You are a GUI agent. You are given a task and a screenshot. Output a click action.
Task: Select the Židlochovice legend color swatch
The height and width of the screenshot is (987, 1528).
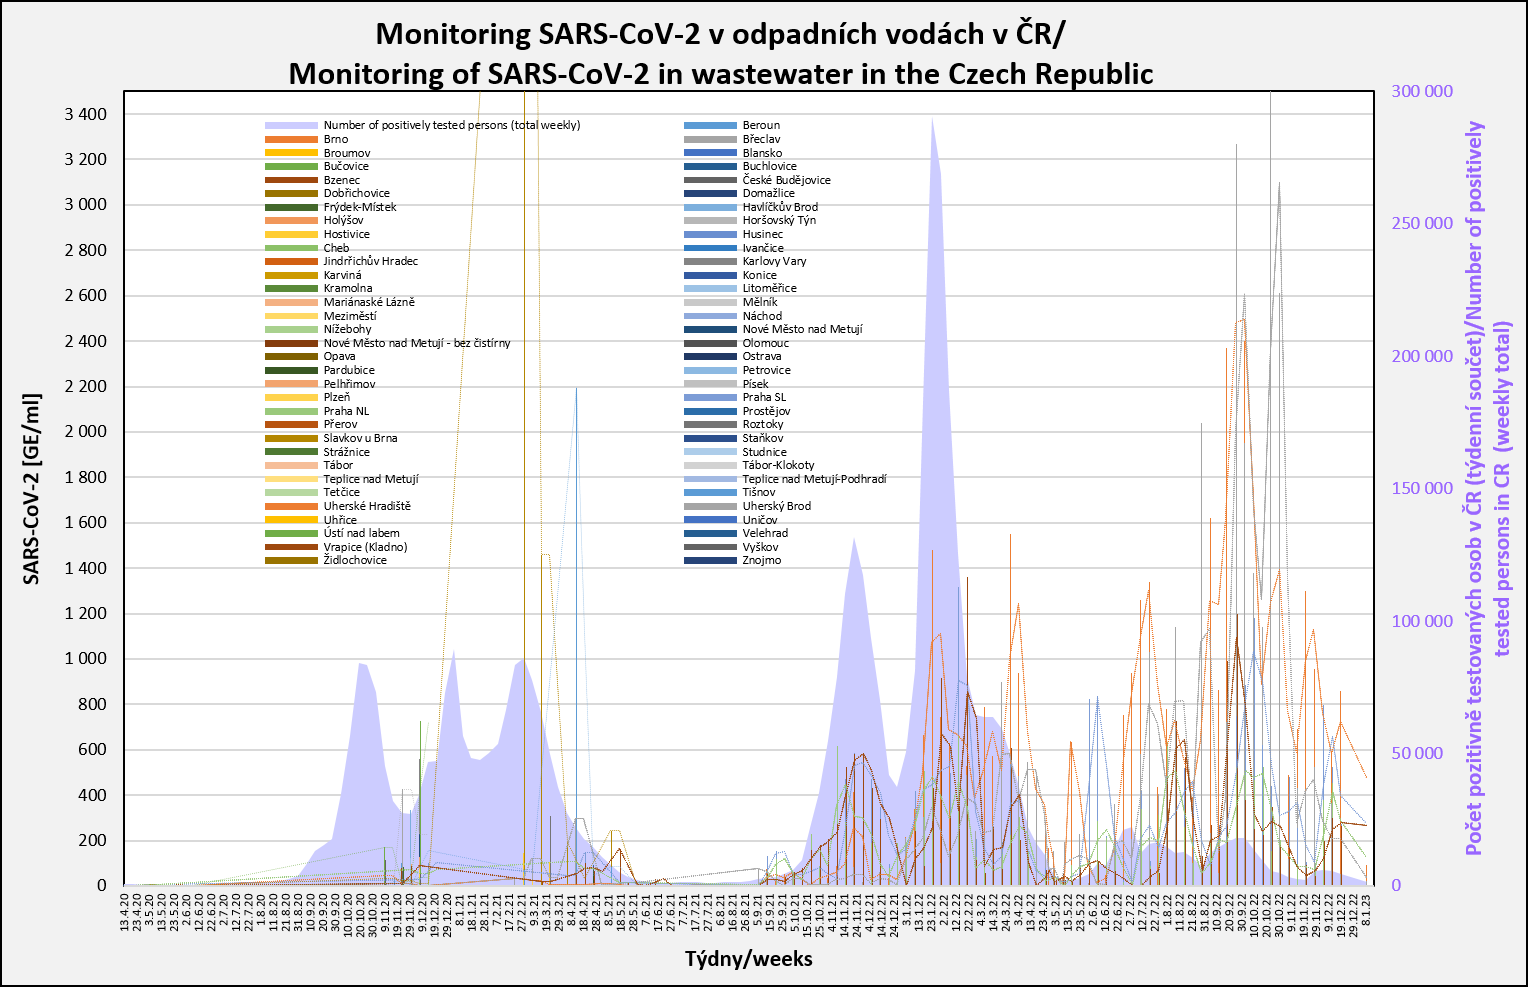(291, 560)
